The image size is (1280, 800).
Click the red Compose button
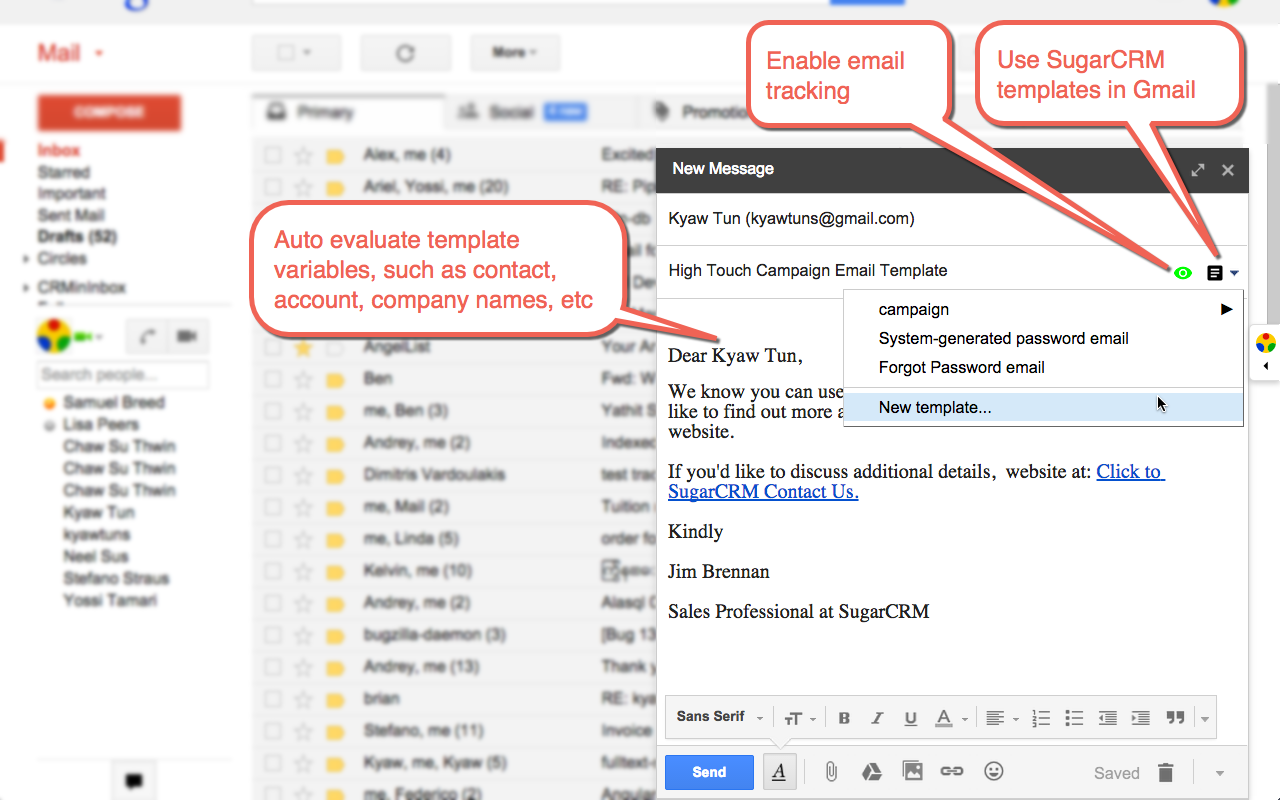coord(109,113)
